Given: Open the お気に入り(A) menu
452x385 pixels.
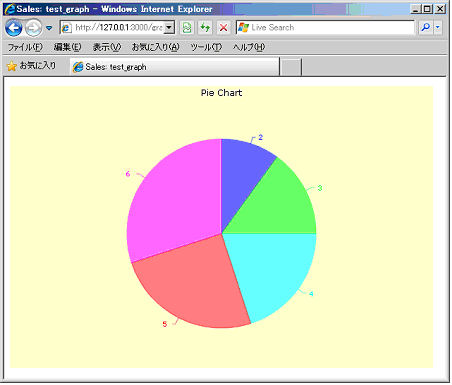Looking at the screenshot, I should pyautogui.click(x=156, y=47).
